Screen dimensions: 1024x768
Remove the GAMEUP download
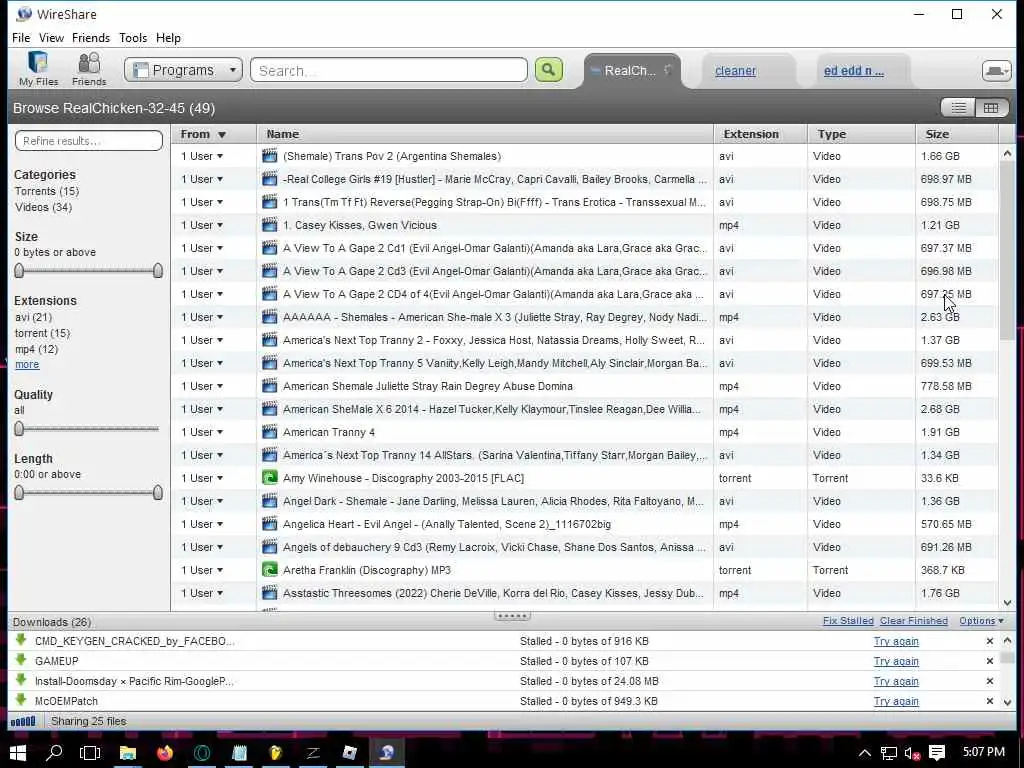click(989, 662)
